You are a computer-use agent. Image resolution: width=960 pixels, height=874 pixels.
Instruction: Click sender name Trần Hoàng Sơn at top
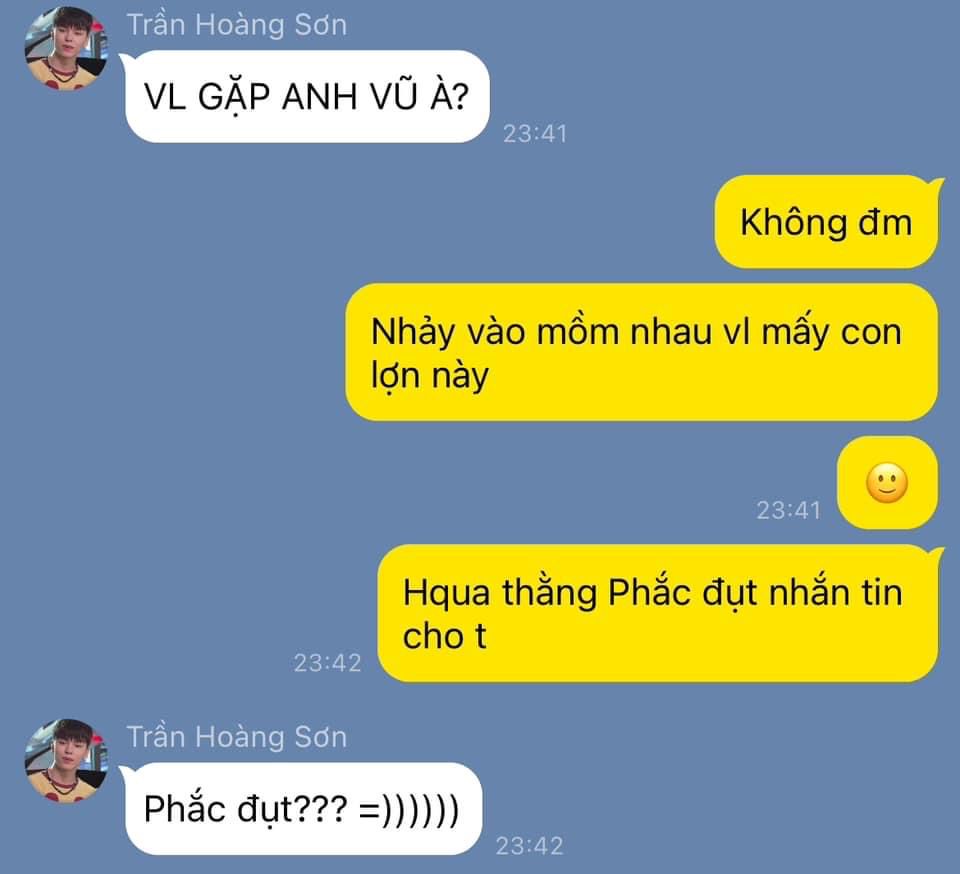click(x=236, y=26)
